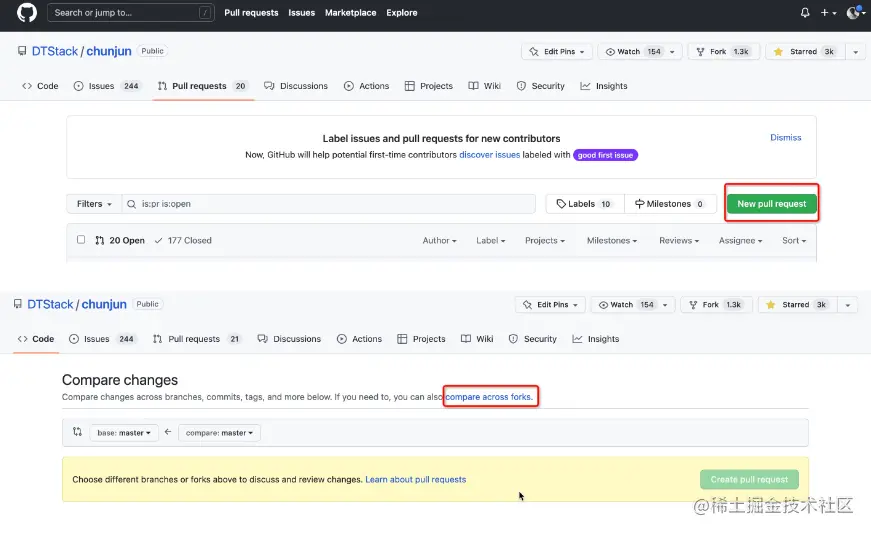Viewport: 871px width, 533px height.
Task: Click Fork 1.3k button in upper header
Action: (723, 52)
